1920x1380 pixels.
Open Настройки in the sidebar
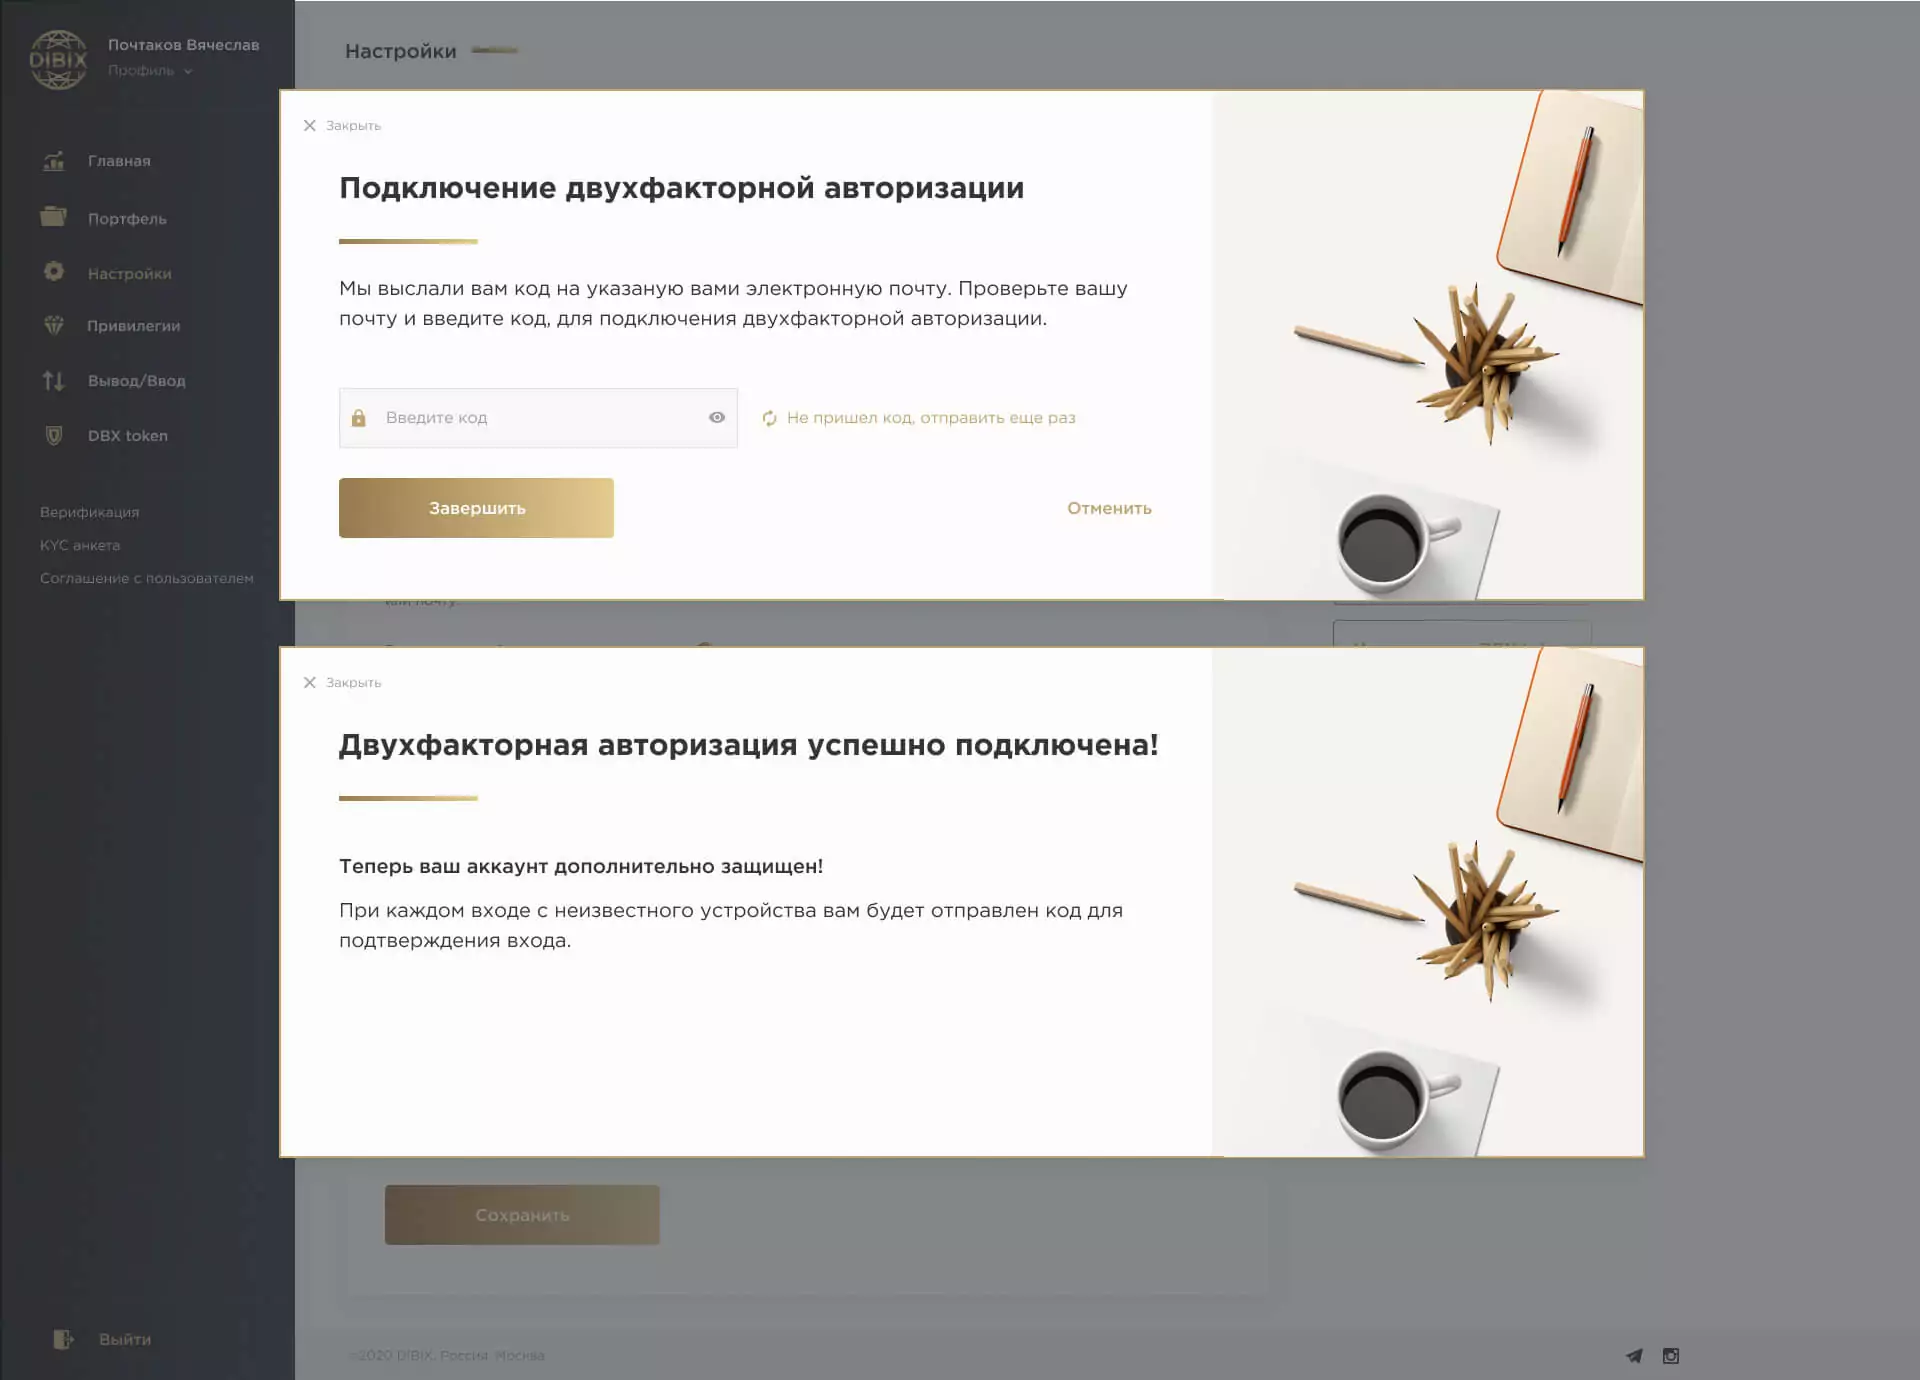(129, 274)
